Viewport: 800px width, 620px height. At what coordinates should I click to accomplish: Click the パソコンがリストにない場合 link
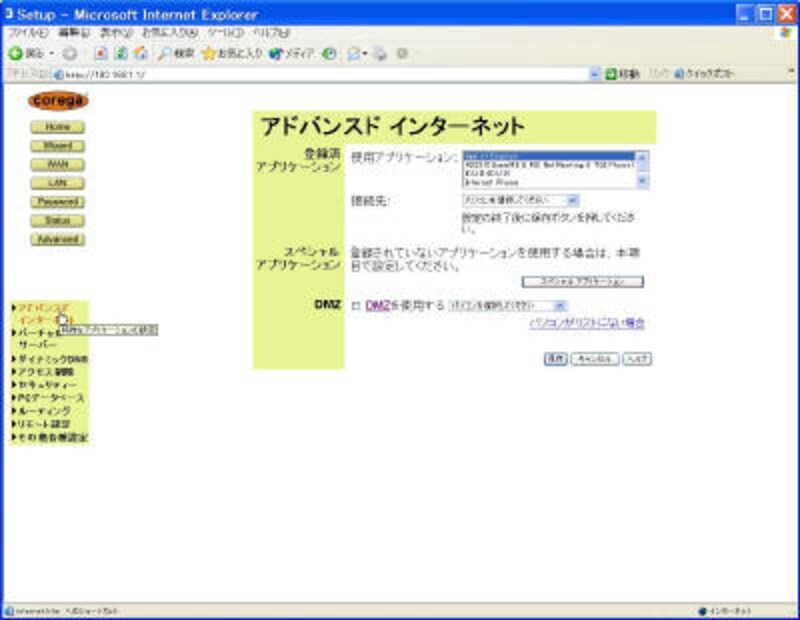coord(586,323)
